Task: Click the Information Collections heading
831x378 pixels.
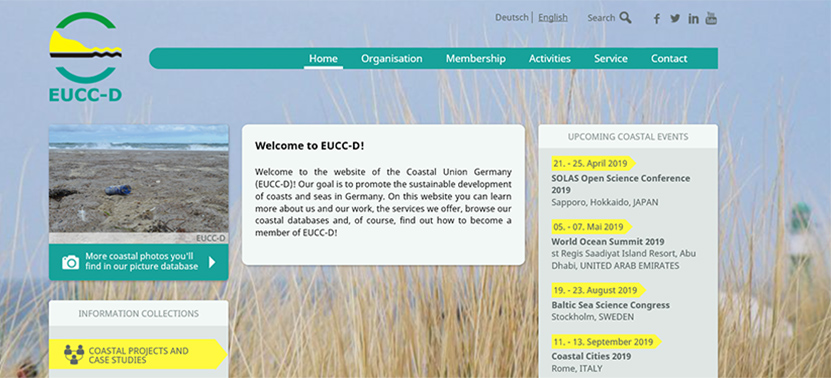Action: (x=139, y=314)
